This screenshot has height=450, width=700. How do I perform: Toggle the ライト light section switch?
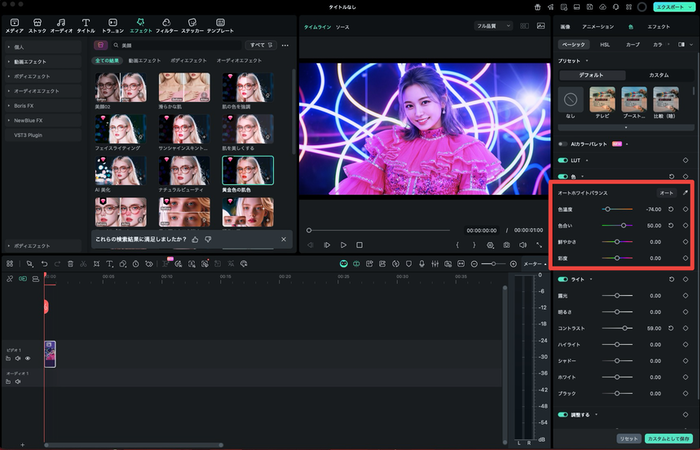pyautogui.click(x=562, y=279)
